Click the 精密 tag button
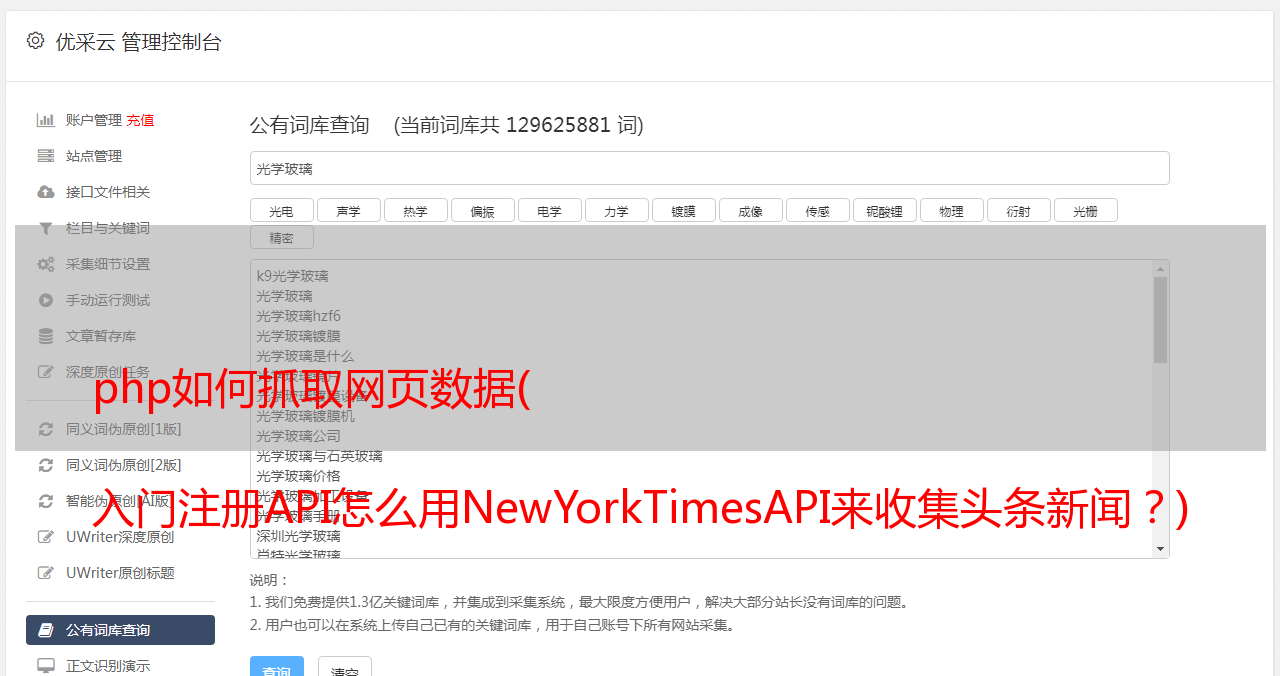Viewport: 1280px width, 676px height. coord(281,238)
